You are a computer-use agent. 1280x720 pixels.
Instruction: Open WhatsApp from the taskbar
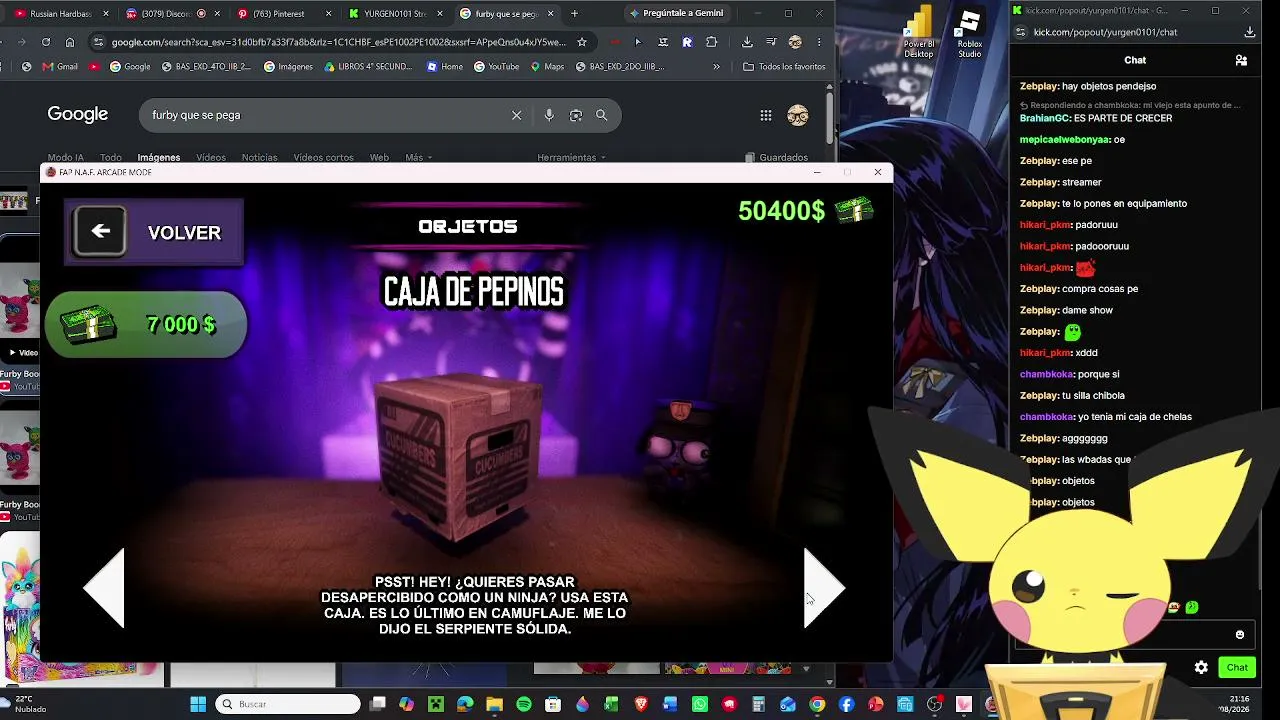pyautogui.click(x=700, y=704)
